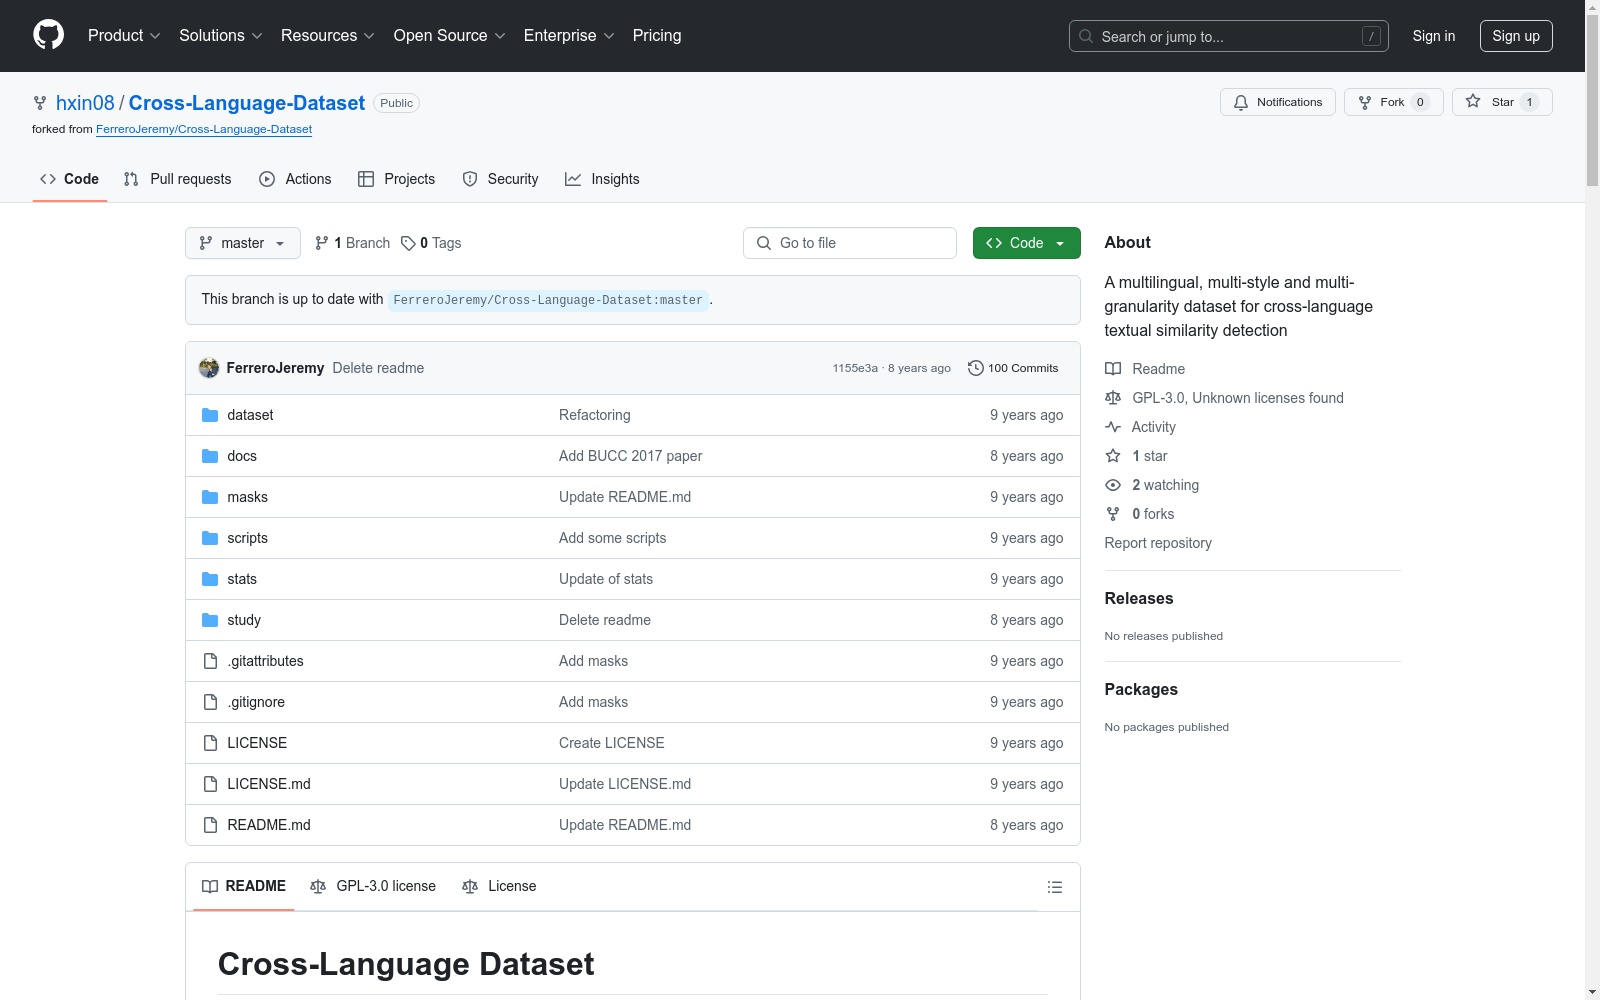Switch to the GPL-3.0 license tab

[373, 887]
